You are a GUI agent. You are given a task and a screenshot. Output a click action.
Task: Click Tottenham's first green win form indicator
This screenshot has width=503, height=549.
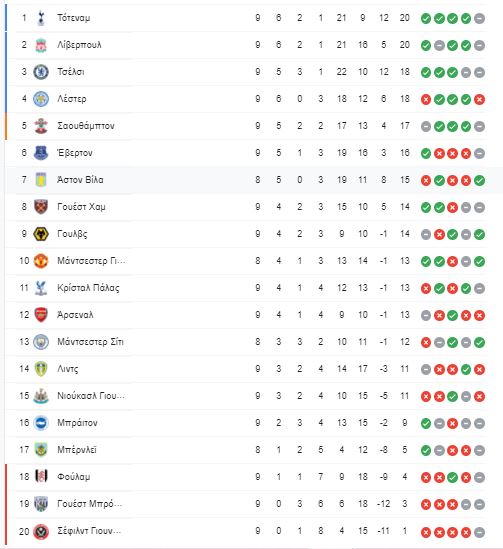pyautogui.click(x=426, y=19)
